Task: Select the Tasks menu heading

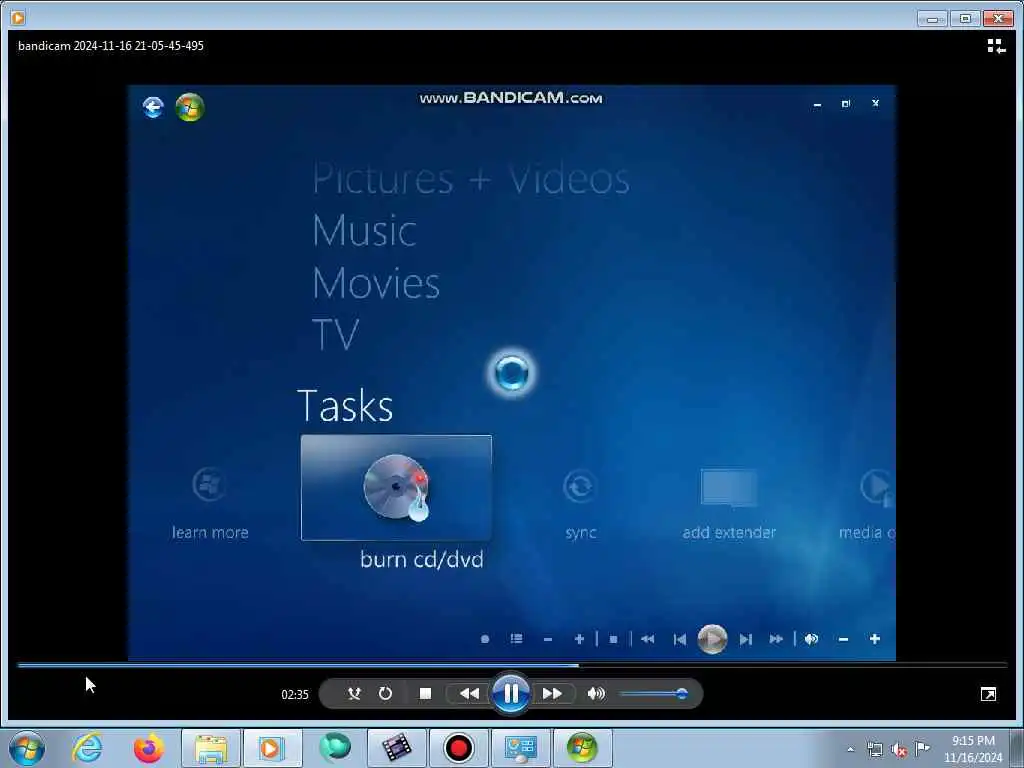Action: pyautogui.click(x=345, y=406)
